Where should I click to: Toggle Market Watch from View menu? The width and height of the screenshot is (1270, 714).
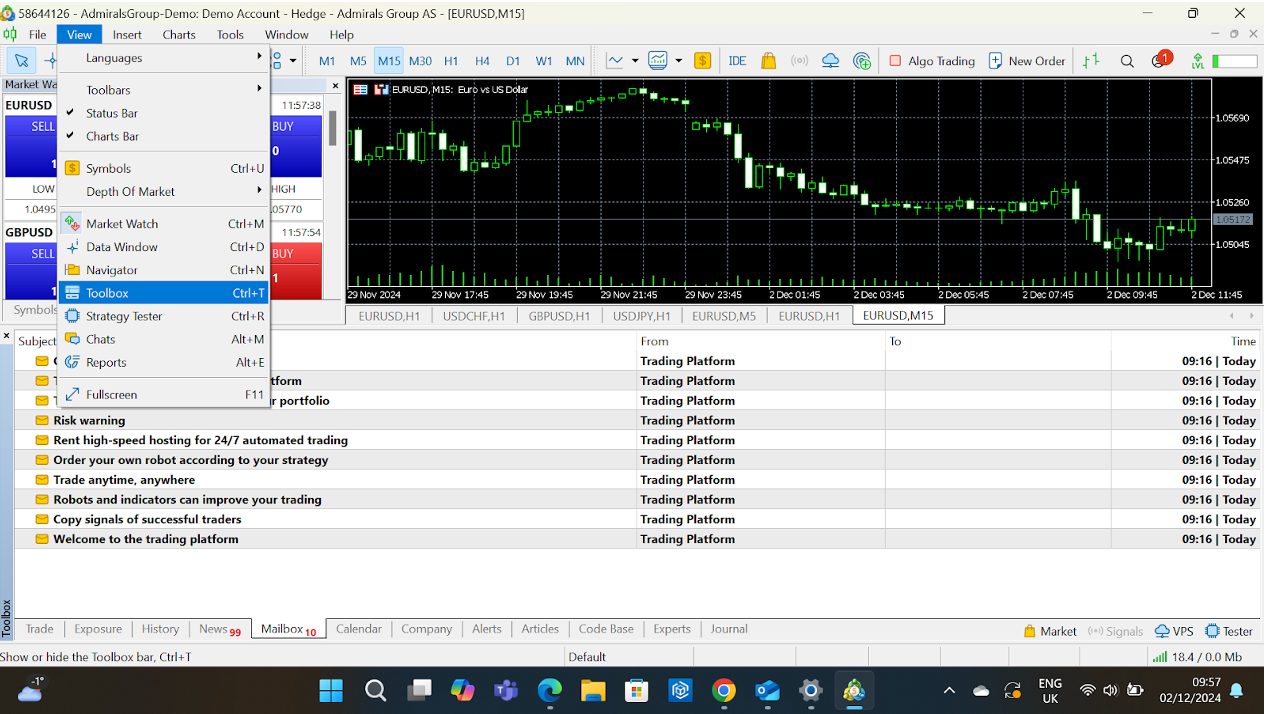pyautogui.click(x=163, y=224)
